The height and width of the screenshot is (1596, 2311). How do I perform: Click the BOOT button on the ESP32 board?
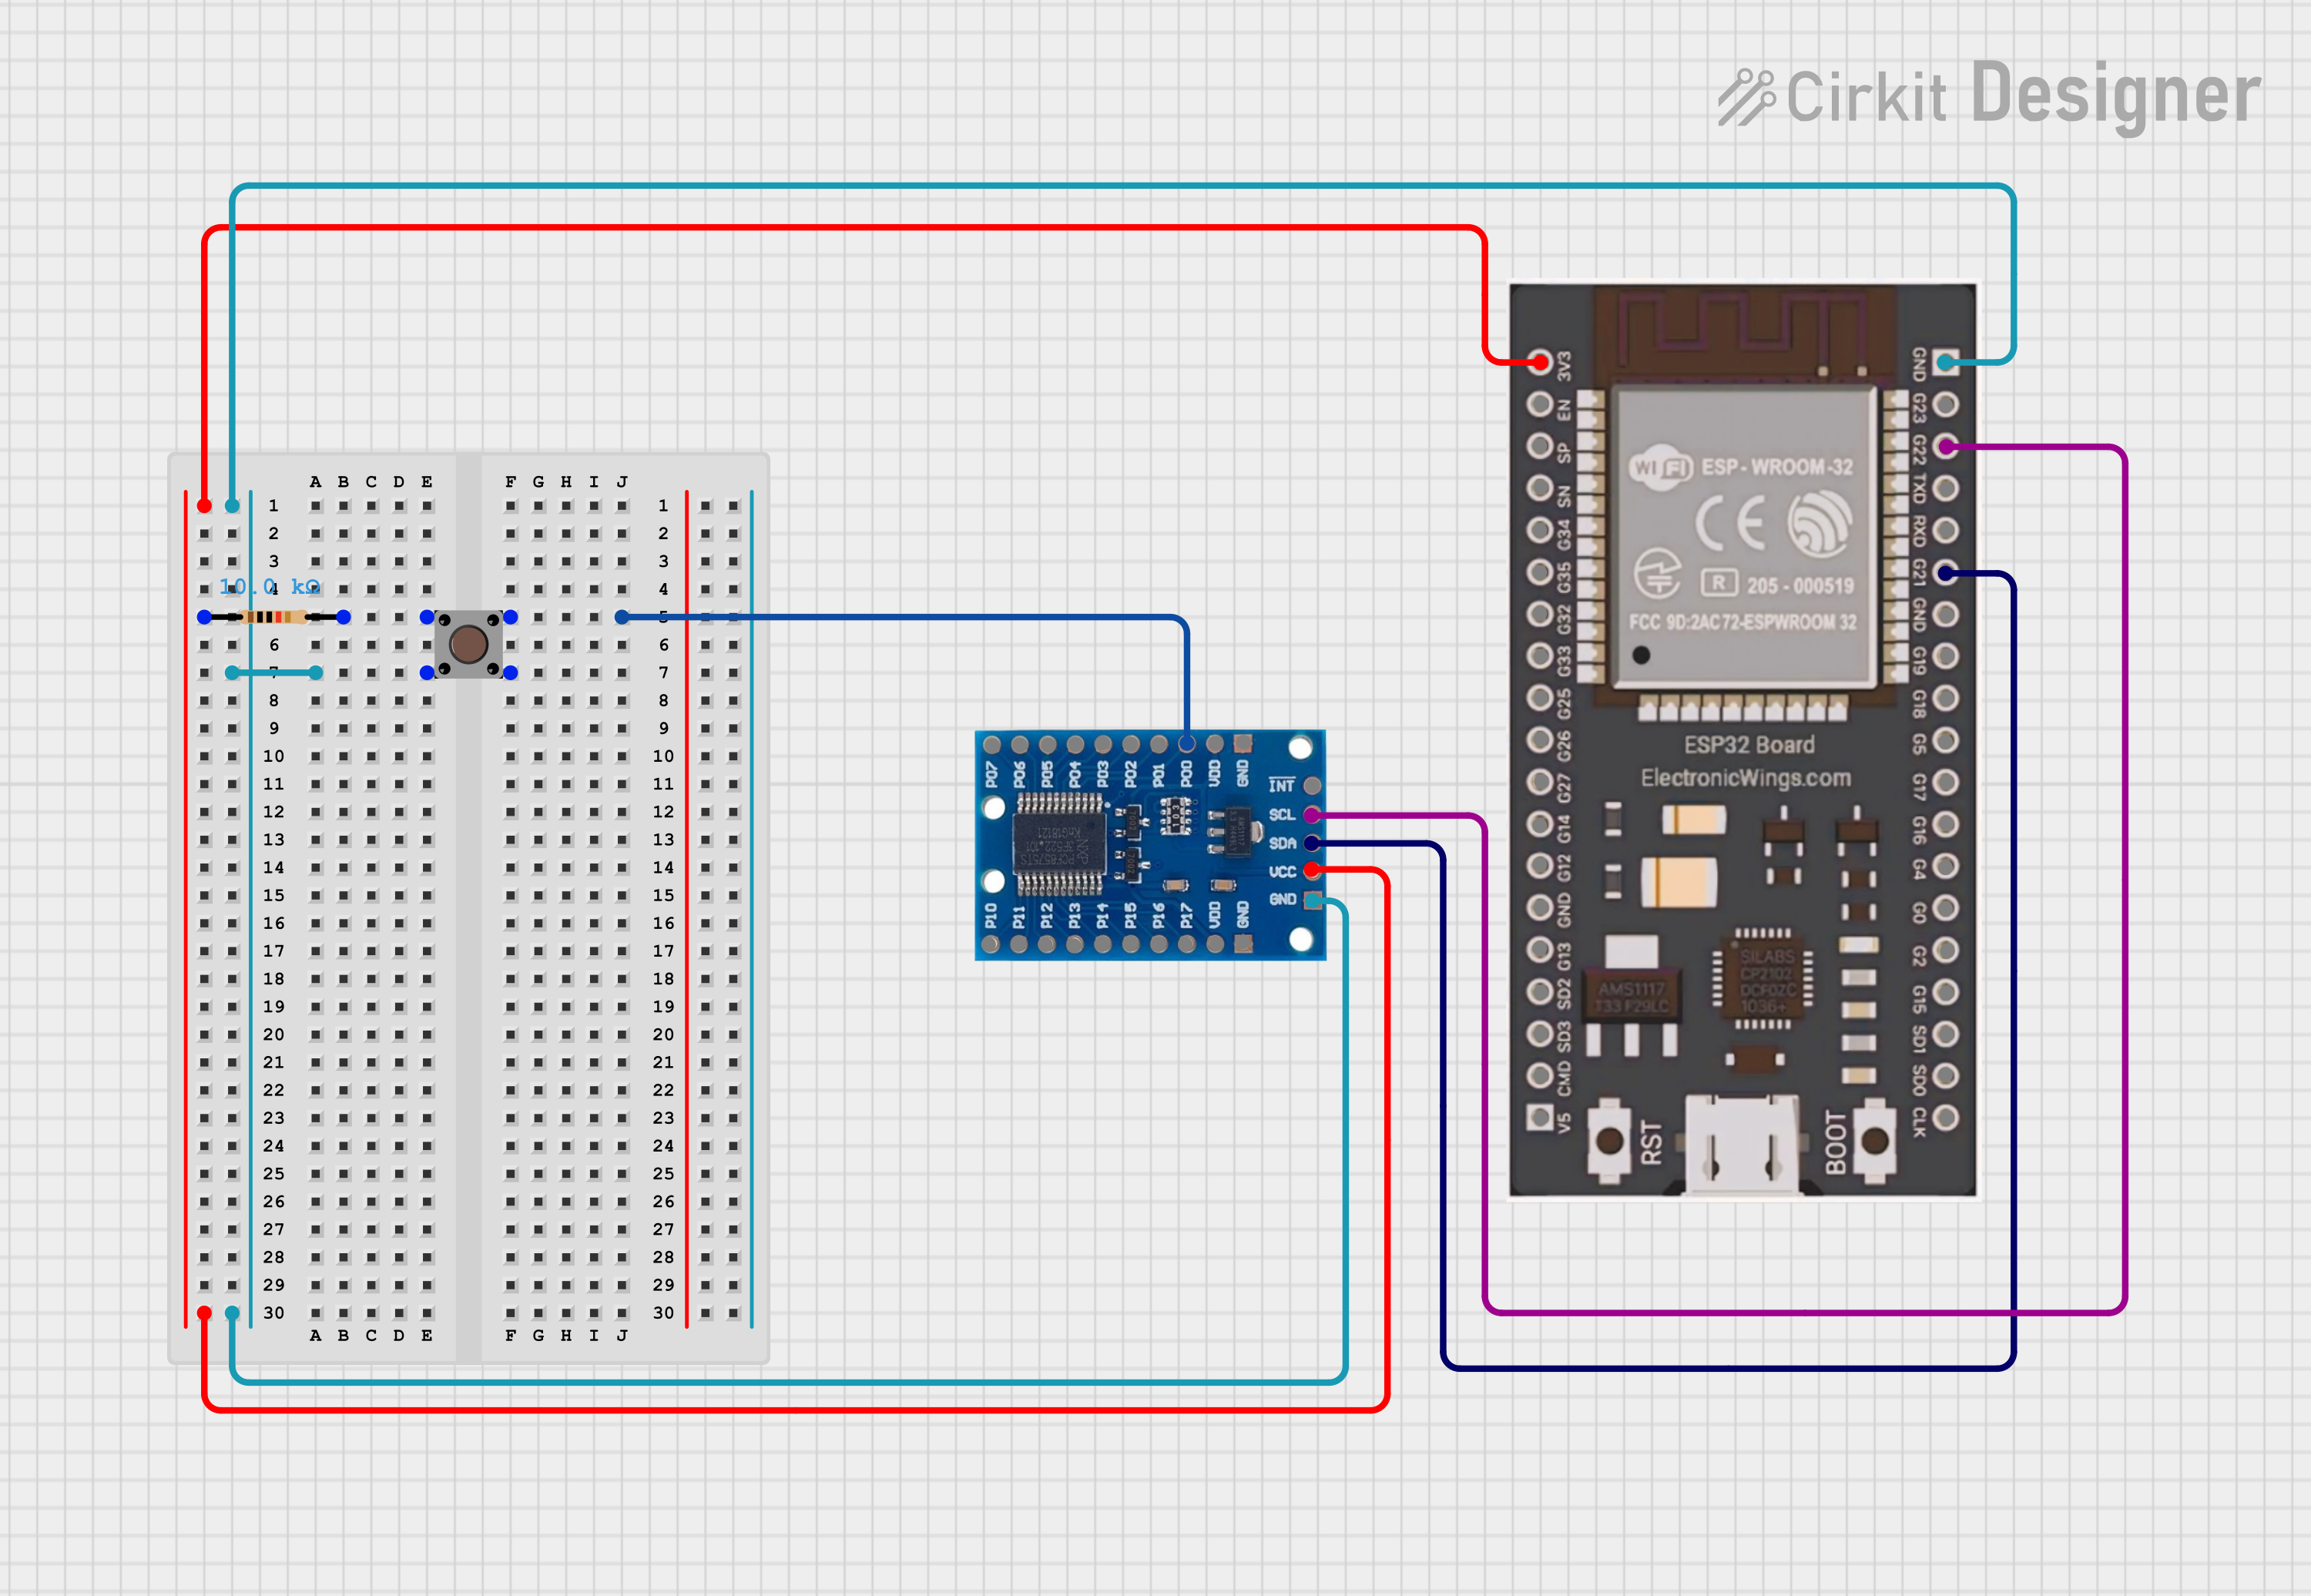1875,1140
